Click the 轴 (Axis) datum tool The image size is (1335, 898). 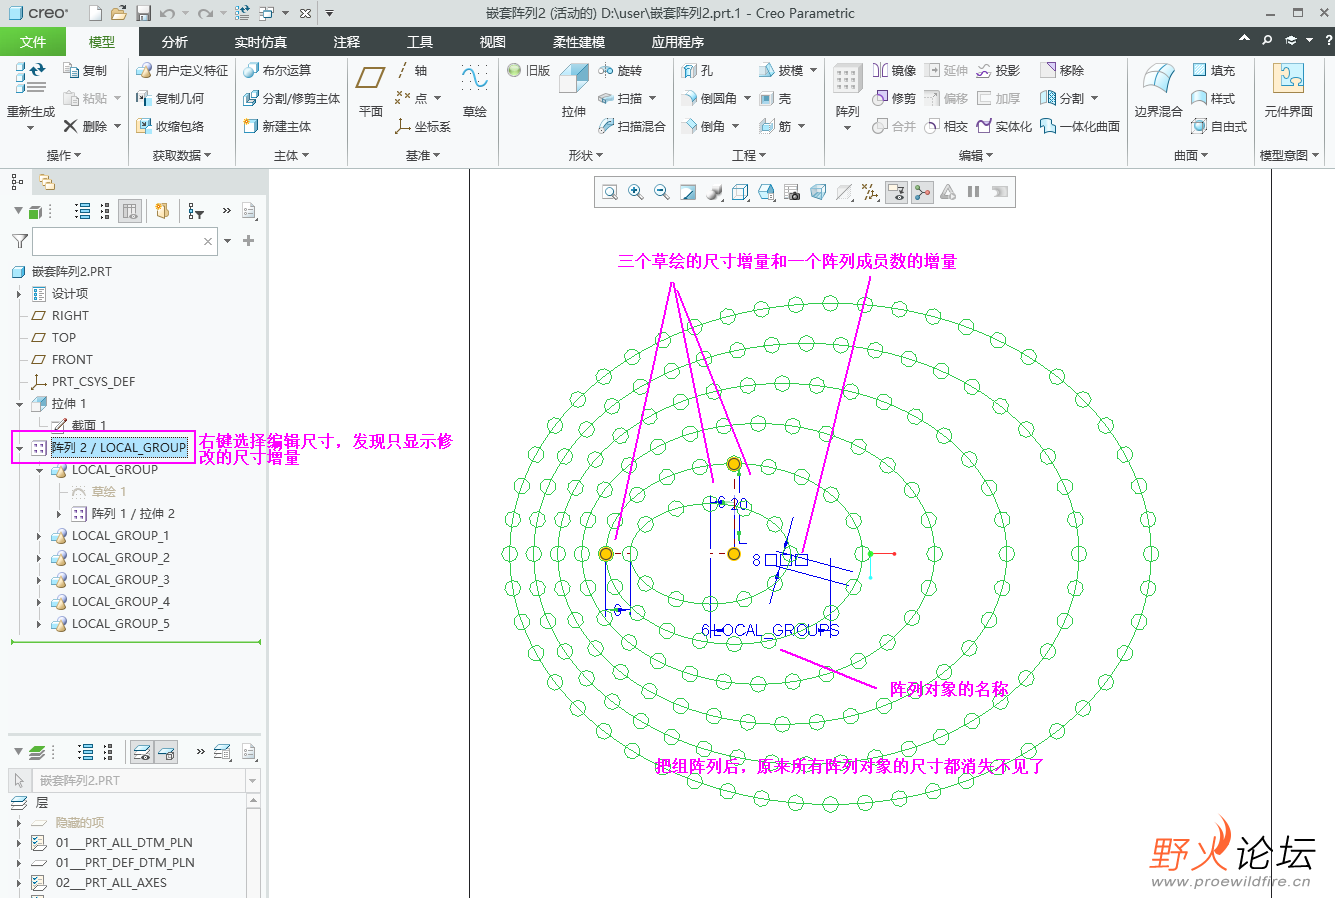click(411, 71)
